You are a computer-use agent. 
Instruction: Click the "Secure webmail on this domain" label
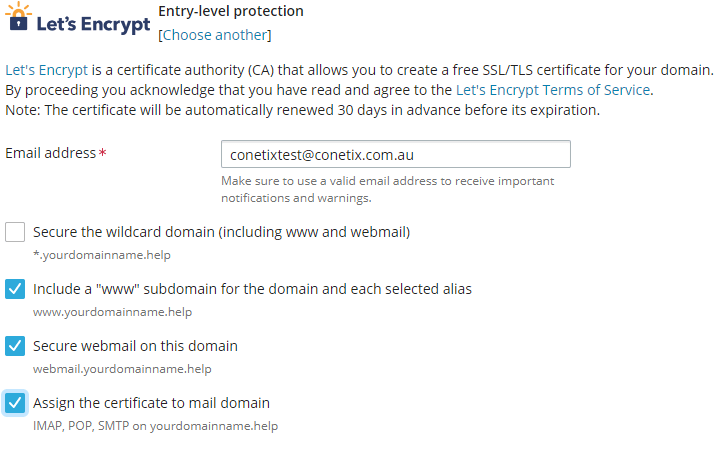[x=135, y=346]
